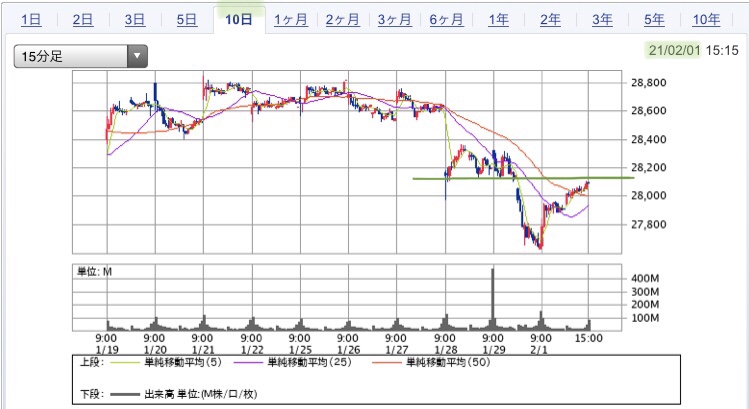Click the 出来高 volume legend entry
The image size is (749, 409).
pyautogui.click(x=183, y=394)
